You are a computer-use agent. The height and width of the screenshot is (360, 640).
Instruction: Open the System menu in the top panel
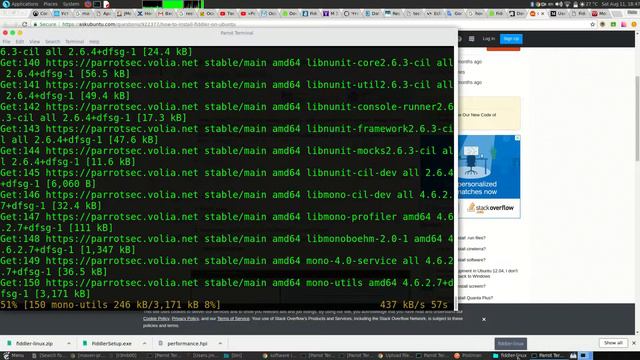[71, 4]
